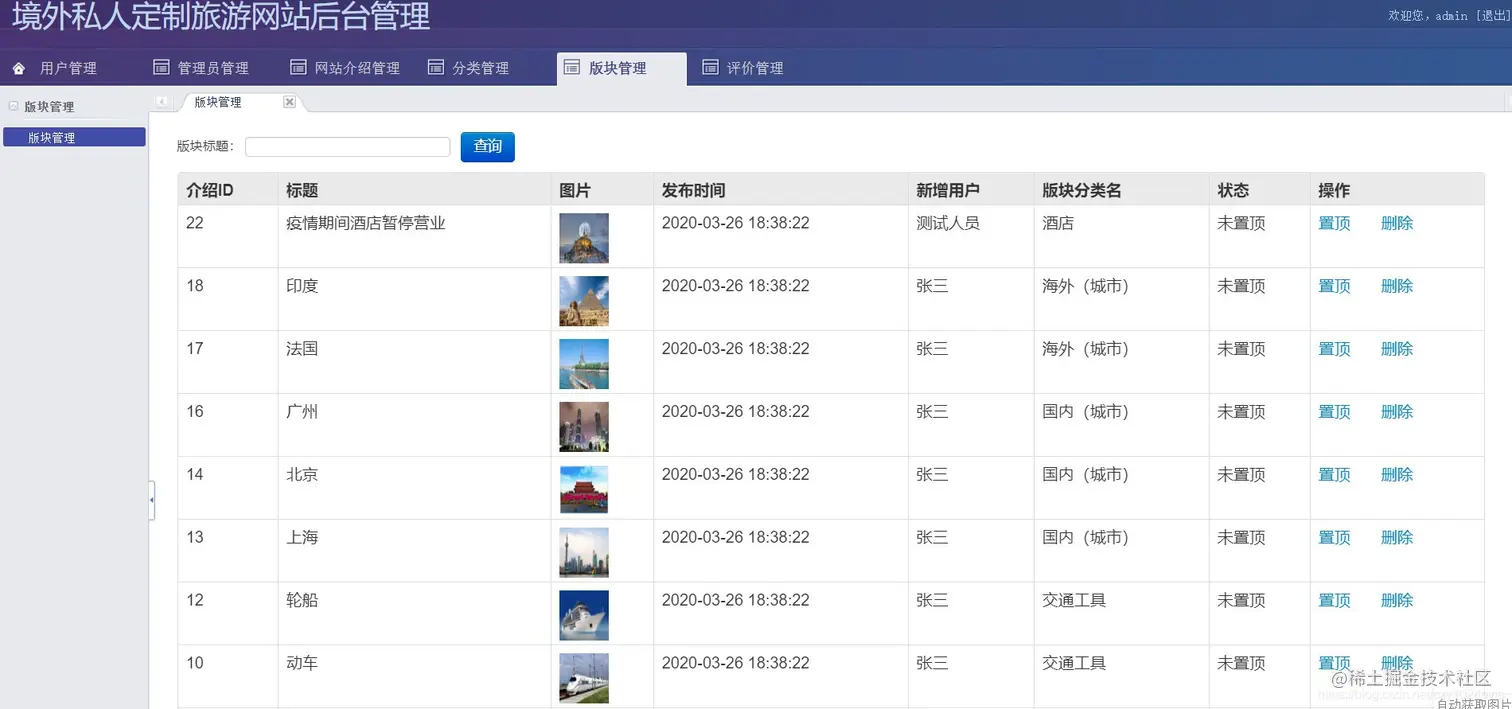Click the home icon beside 用户管理
The width and height of the screenshot is (1512, 709).
[x=17, y=67]
